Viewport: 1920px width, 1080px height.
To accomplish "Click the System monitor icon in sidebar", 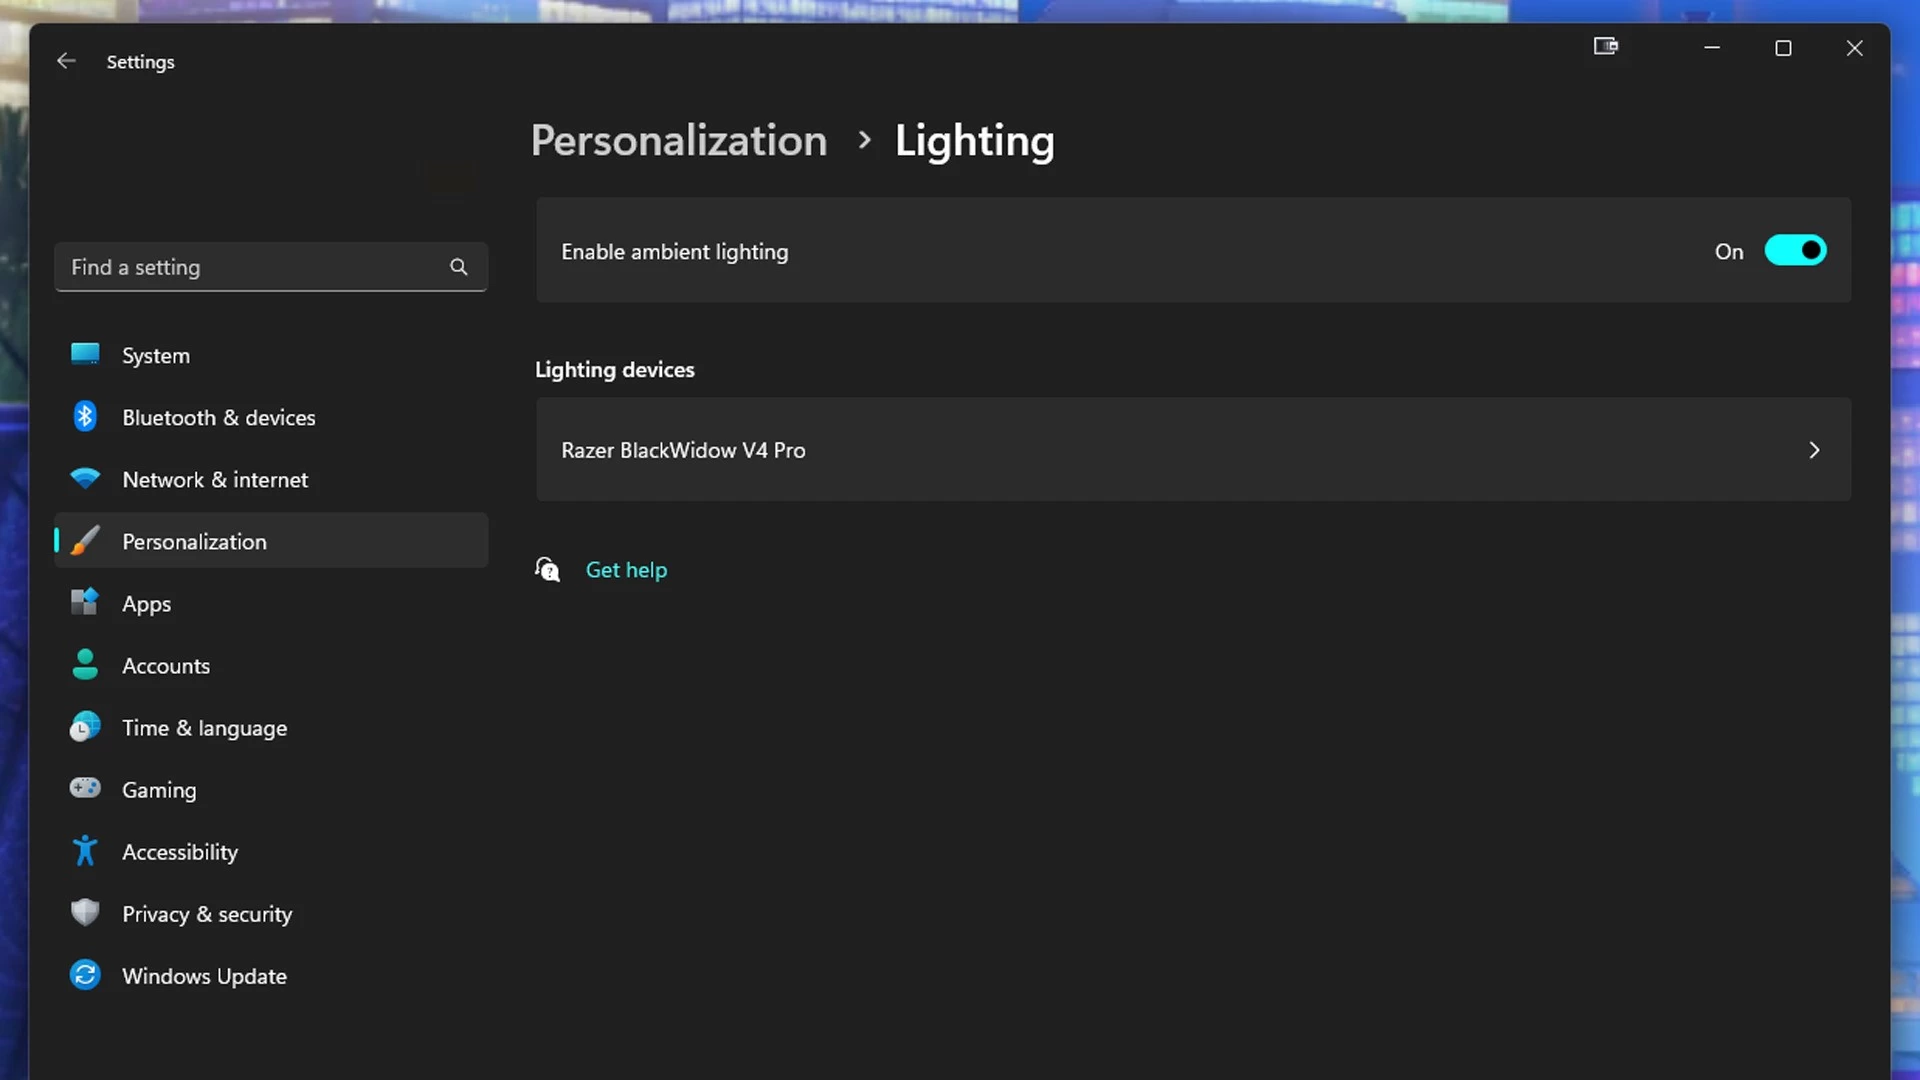I will 85,354.
